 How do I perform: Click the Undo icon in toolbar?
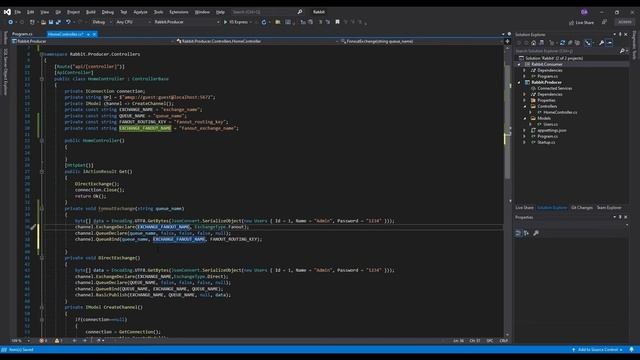(x=68, y=22)
